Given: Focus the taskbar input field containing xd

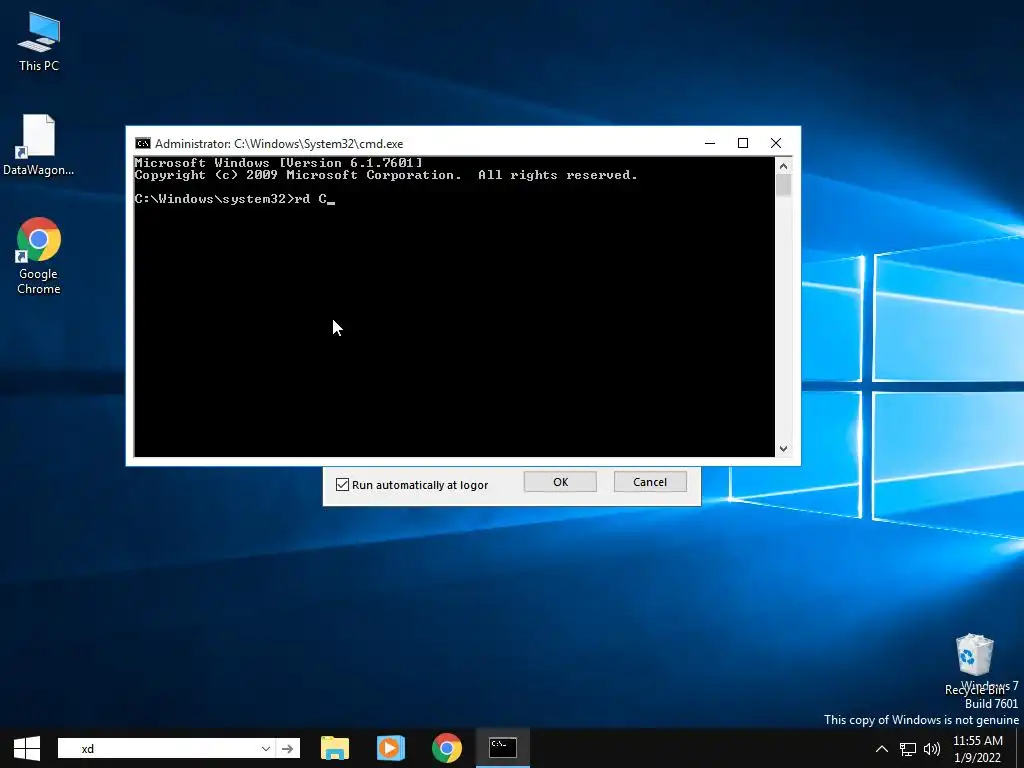Looking at the screenshot, I should click(159, 748).
